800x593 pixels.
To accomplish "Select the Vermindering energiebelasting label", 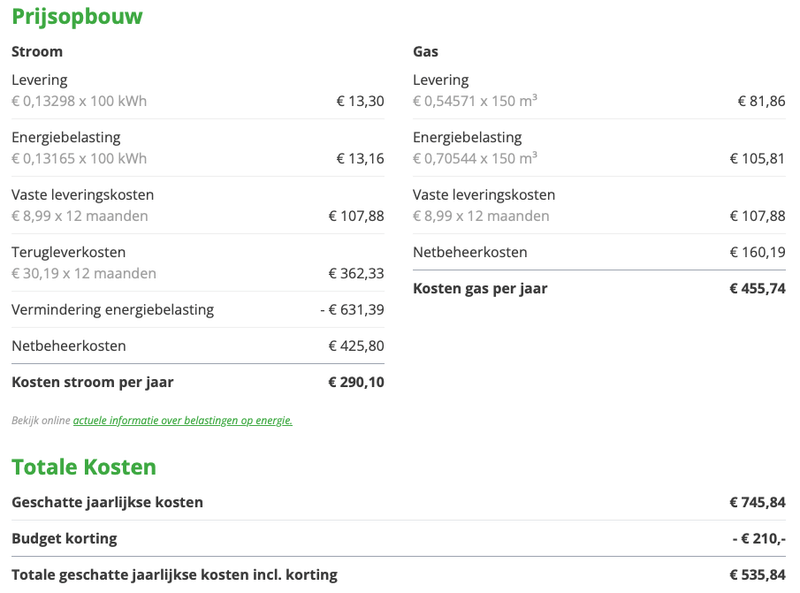I will 113,310.
